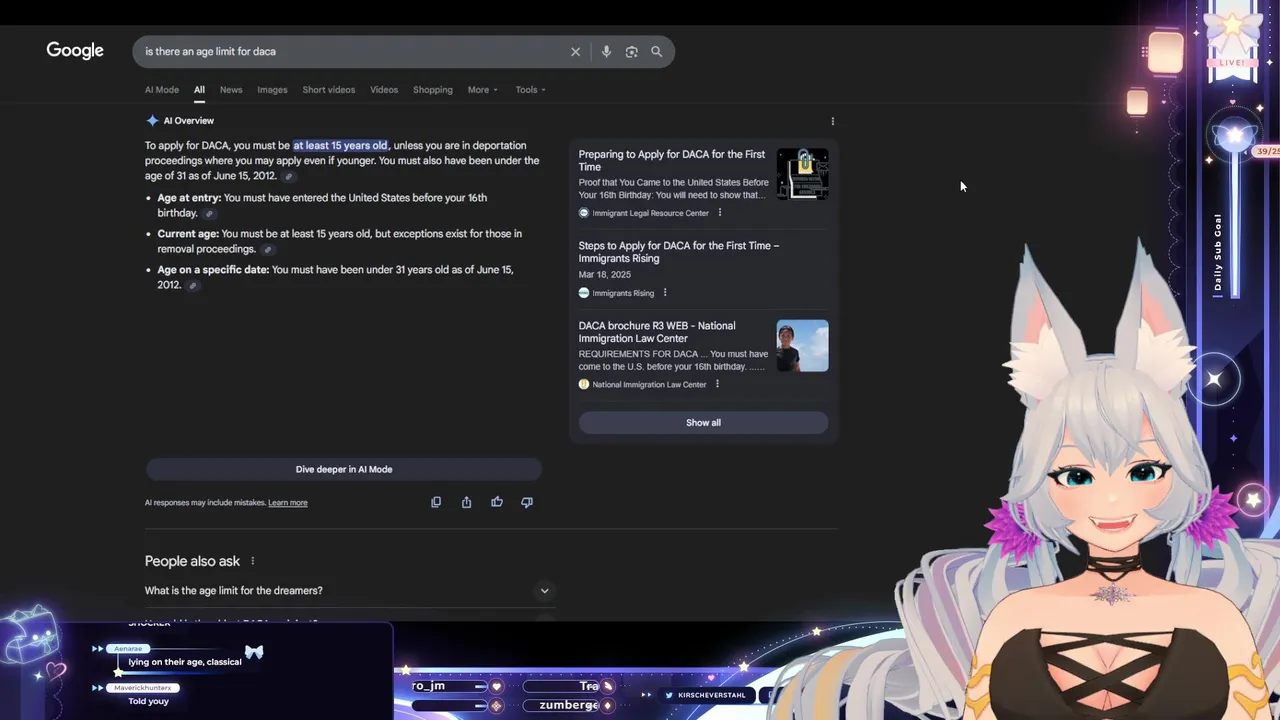This screenshot has height=720, width=1280.
Task: Click 'Mar 18, 2025' date text
Action: [x=607, y=274]
